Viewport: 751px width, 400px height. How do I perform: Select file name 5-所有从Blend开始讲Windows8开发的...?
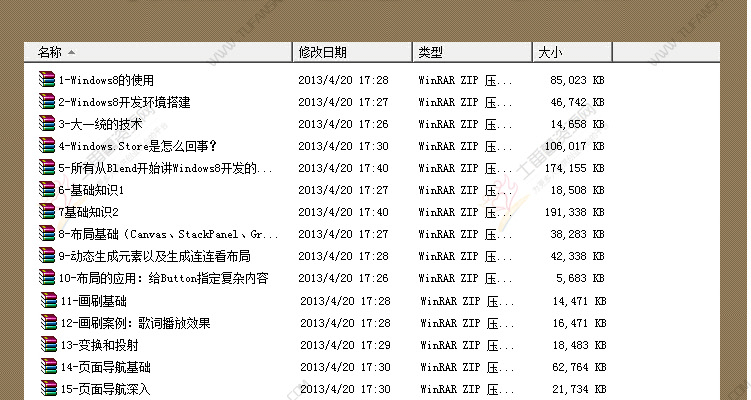(x=165, y=168)
